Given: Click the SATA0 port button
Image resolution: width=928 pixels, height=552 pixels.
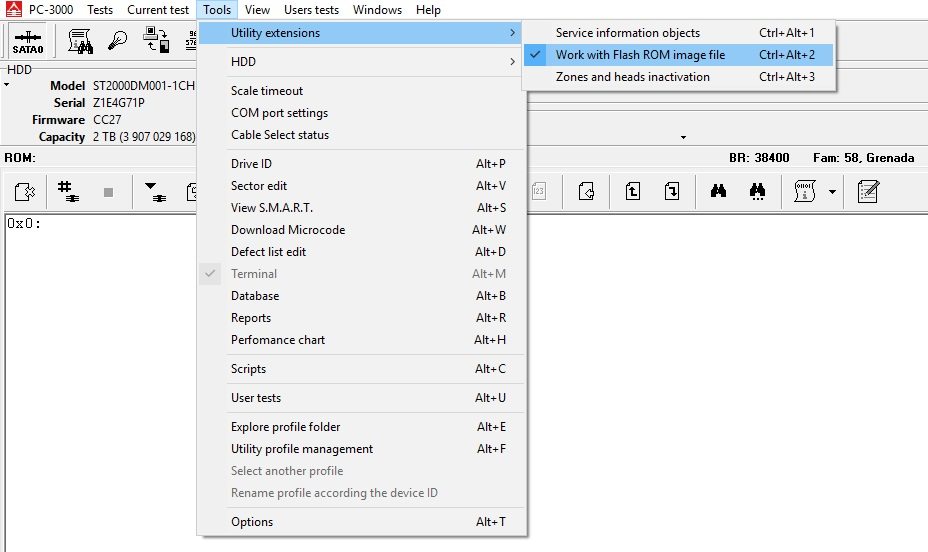Looking at the screenshot, I should click(28, 41).
